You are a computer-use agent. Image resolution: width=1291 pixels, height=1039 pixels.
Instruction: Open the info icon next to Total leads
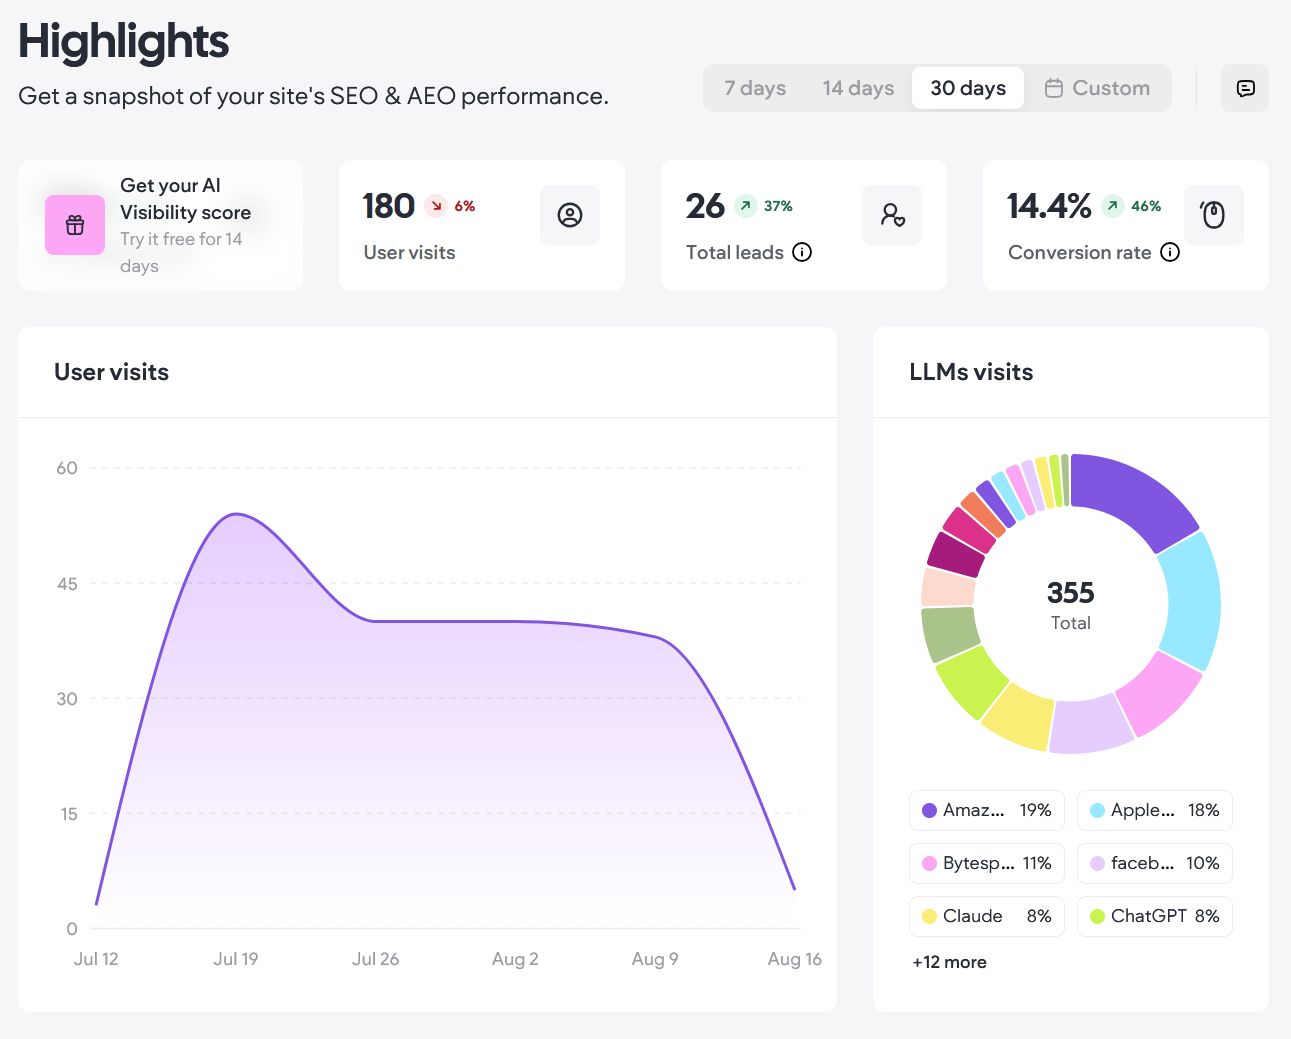(x=802, y=252)
